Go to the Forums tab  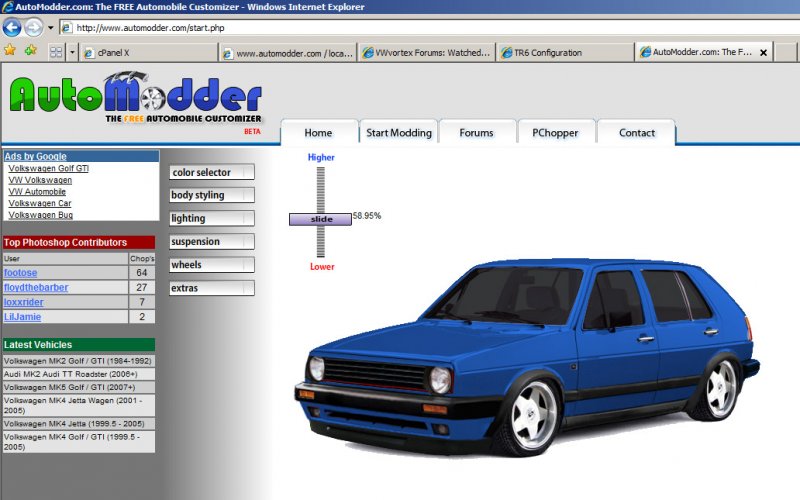476,133
